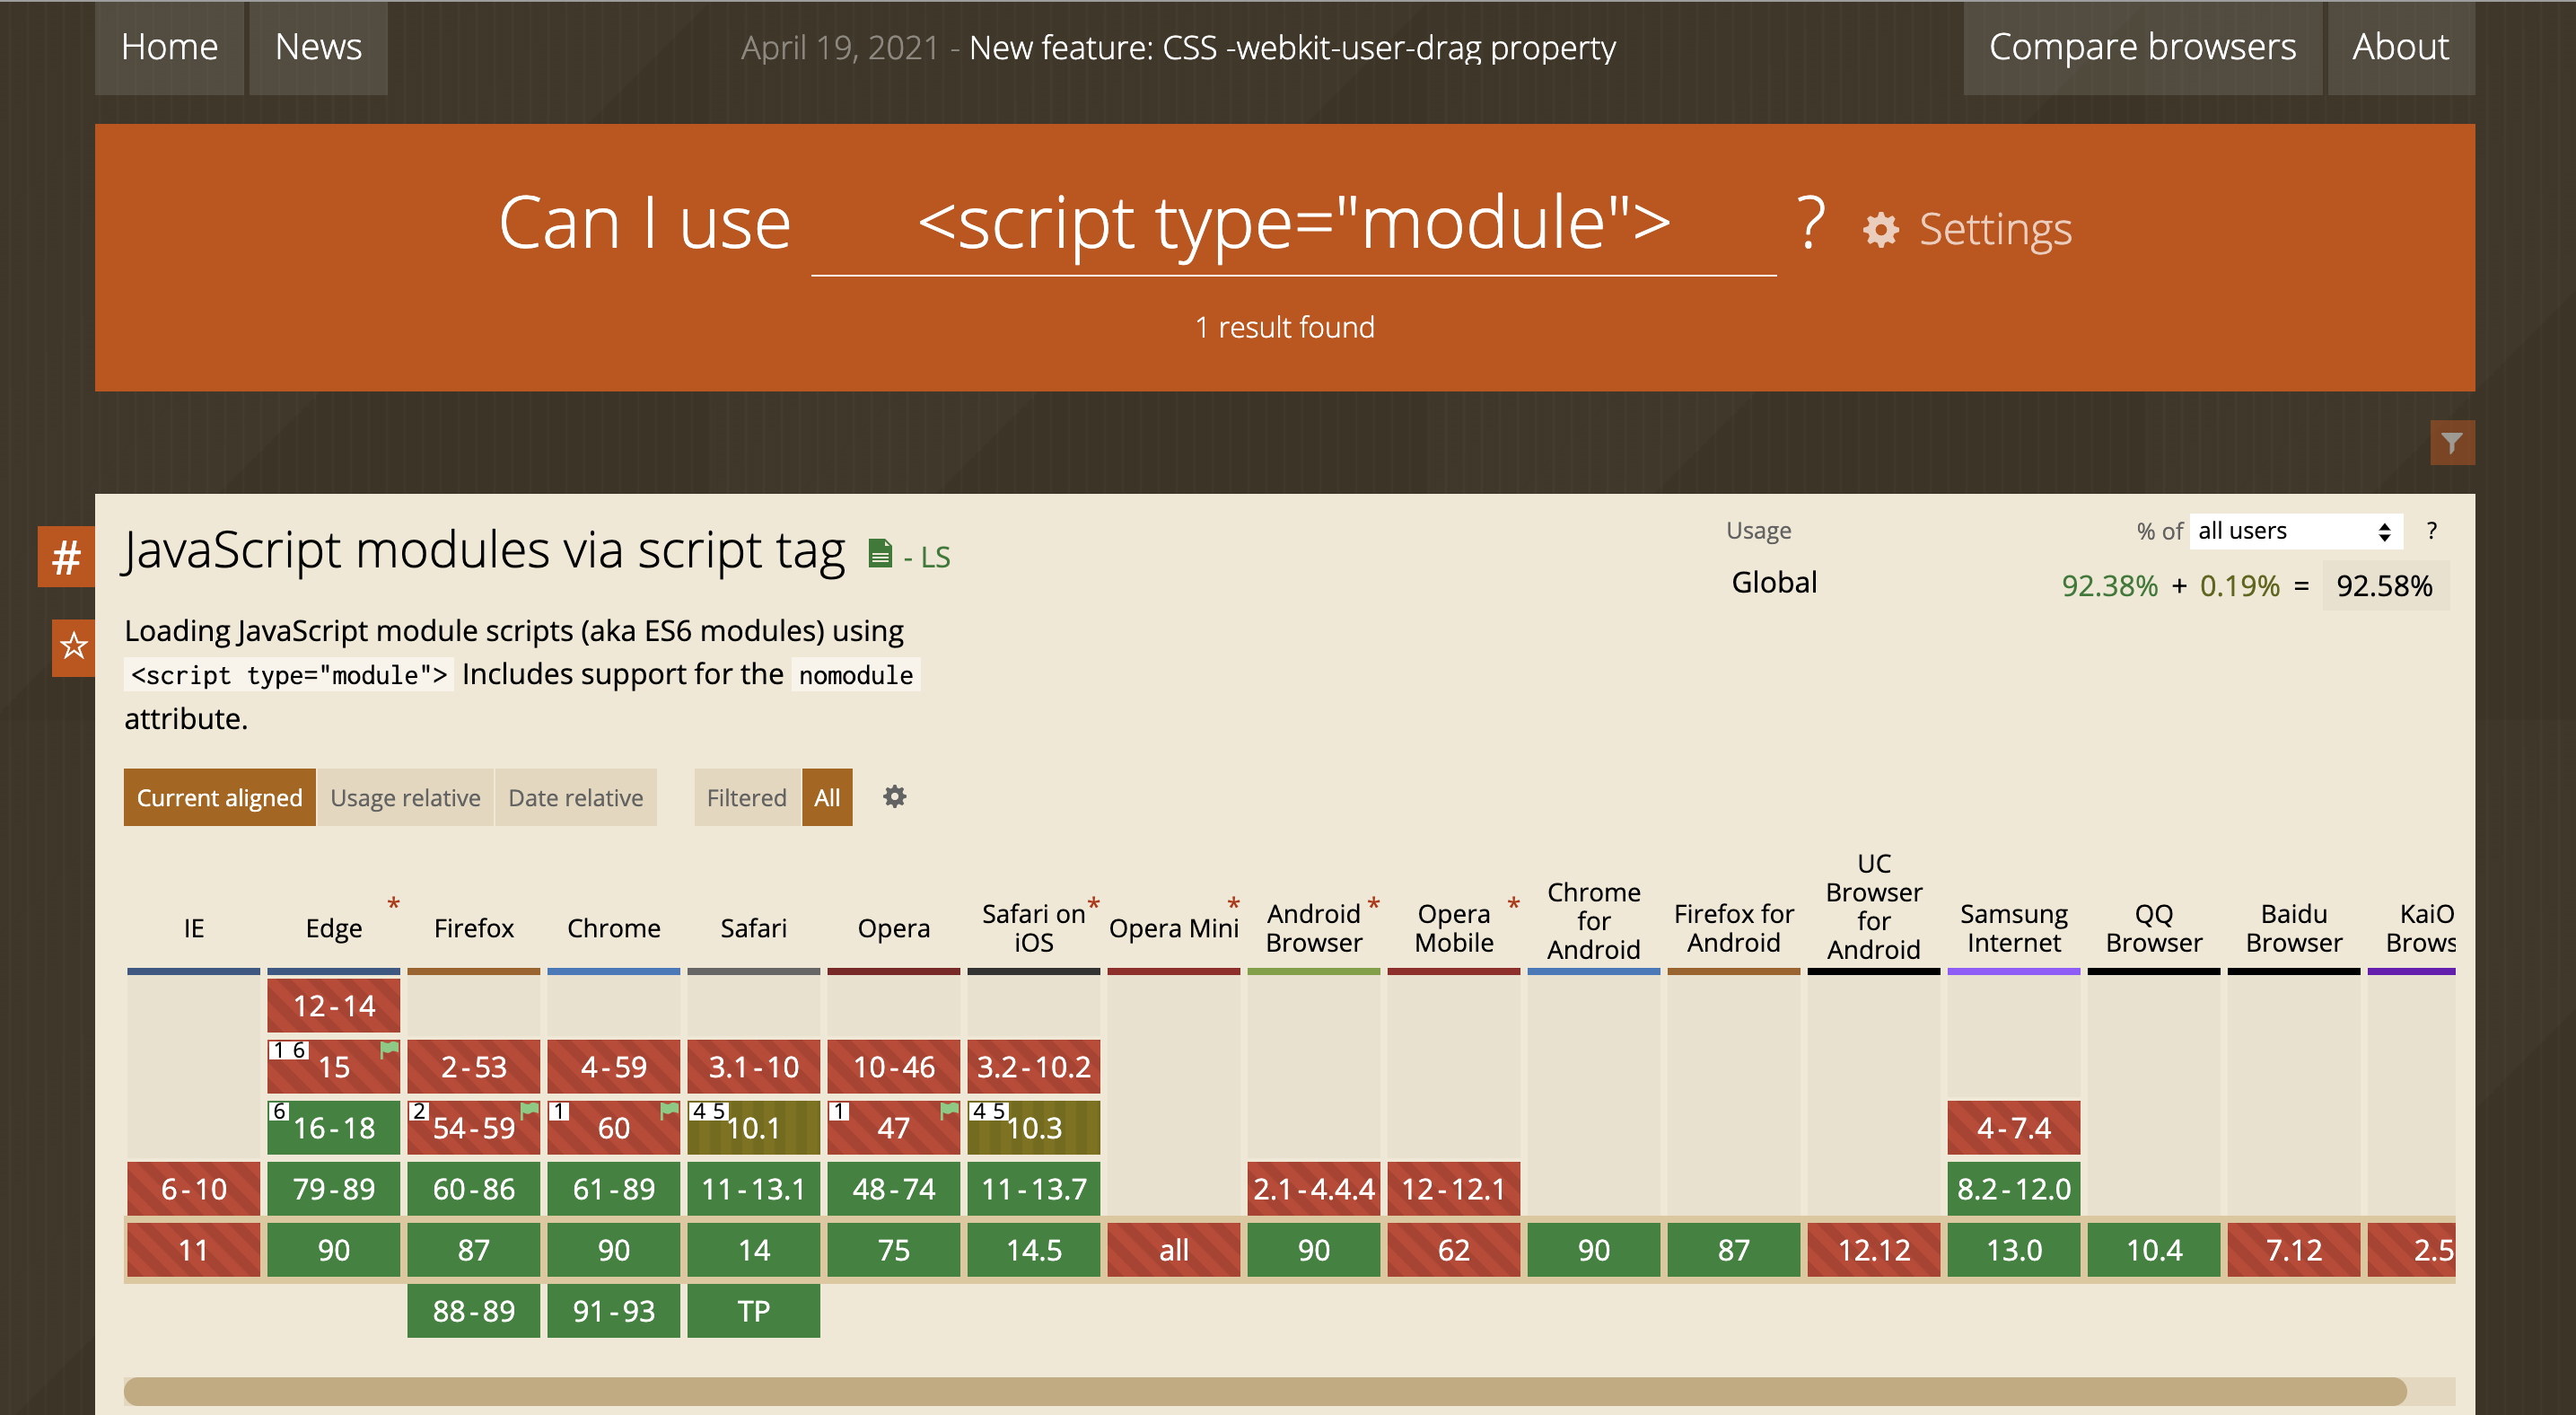The height and width of the screenshot is (1415, 2576).
Task: Select Chrome 91-93 cell
Action: (x=613, y=1311)
